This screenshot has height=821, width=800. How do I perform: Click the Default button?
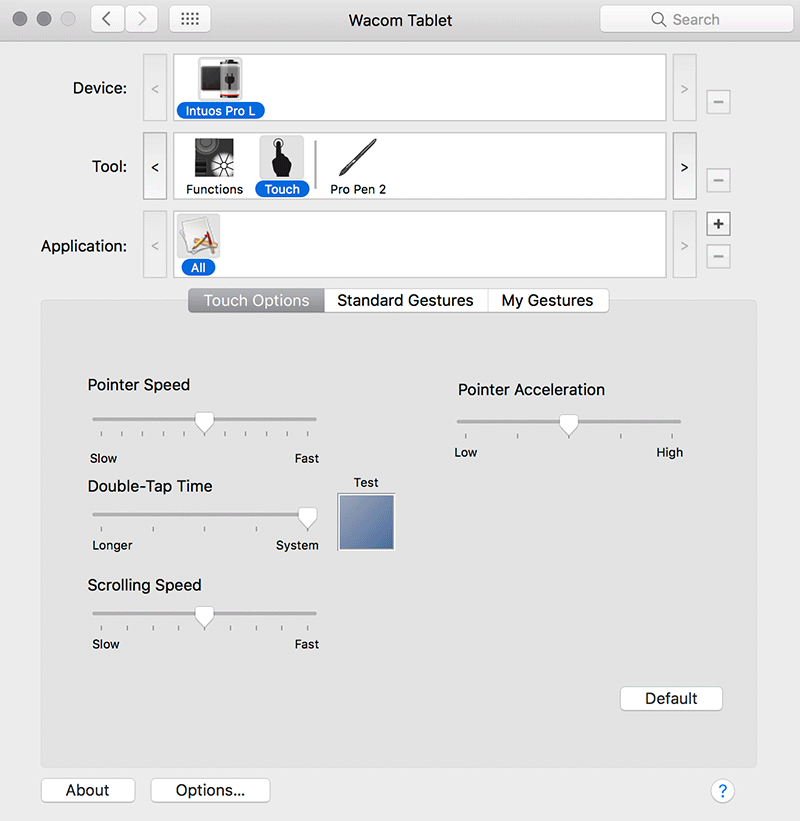coord(671,698)
